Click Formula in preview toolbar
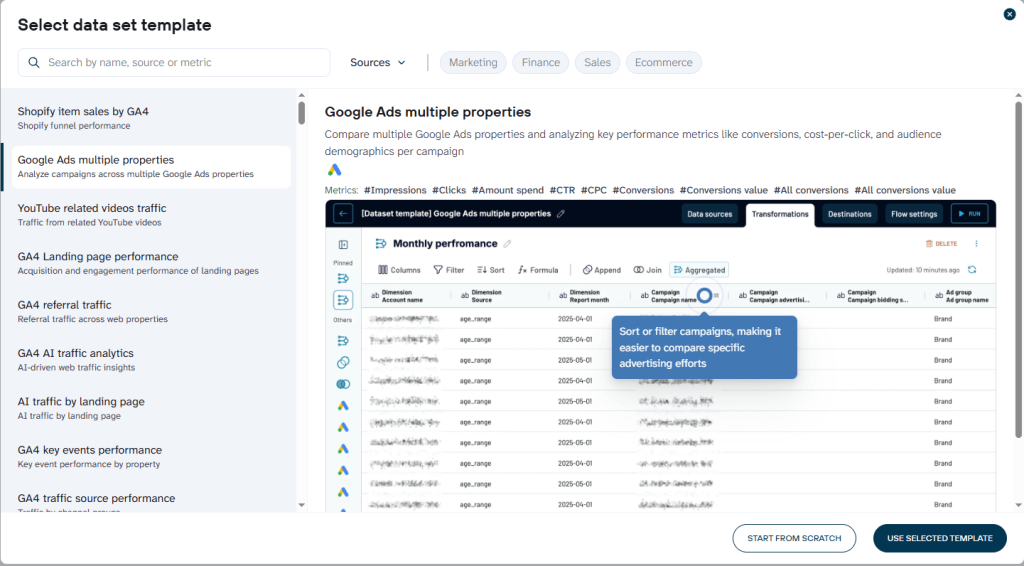The width and height of the screenshot is (1024, 566). click(538, 270)
